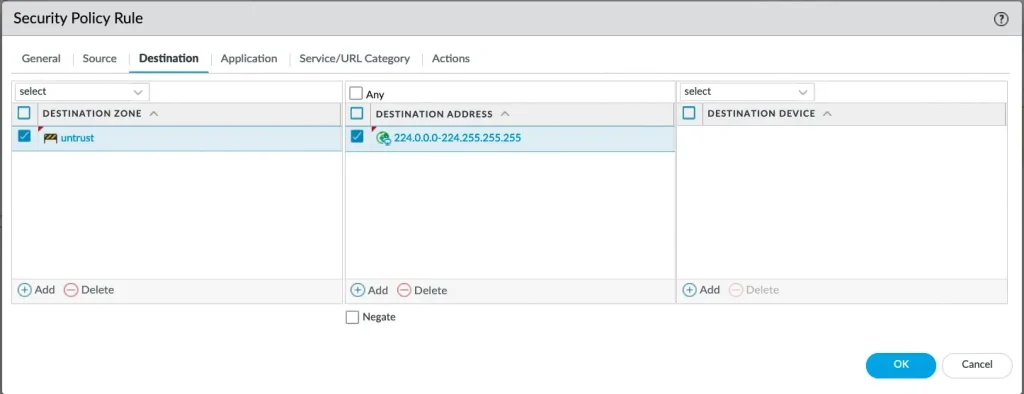This screenshot has height=394, width=1024.
Task: Switch to the Service/URL Category tab
Action: pos(355,58)
